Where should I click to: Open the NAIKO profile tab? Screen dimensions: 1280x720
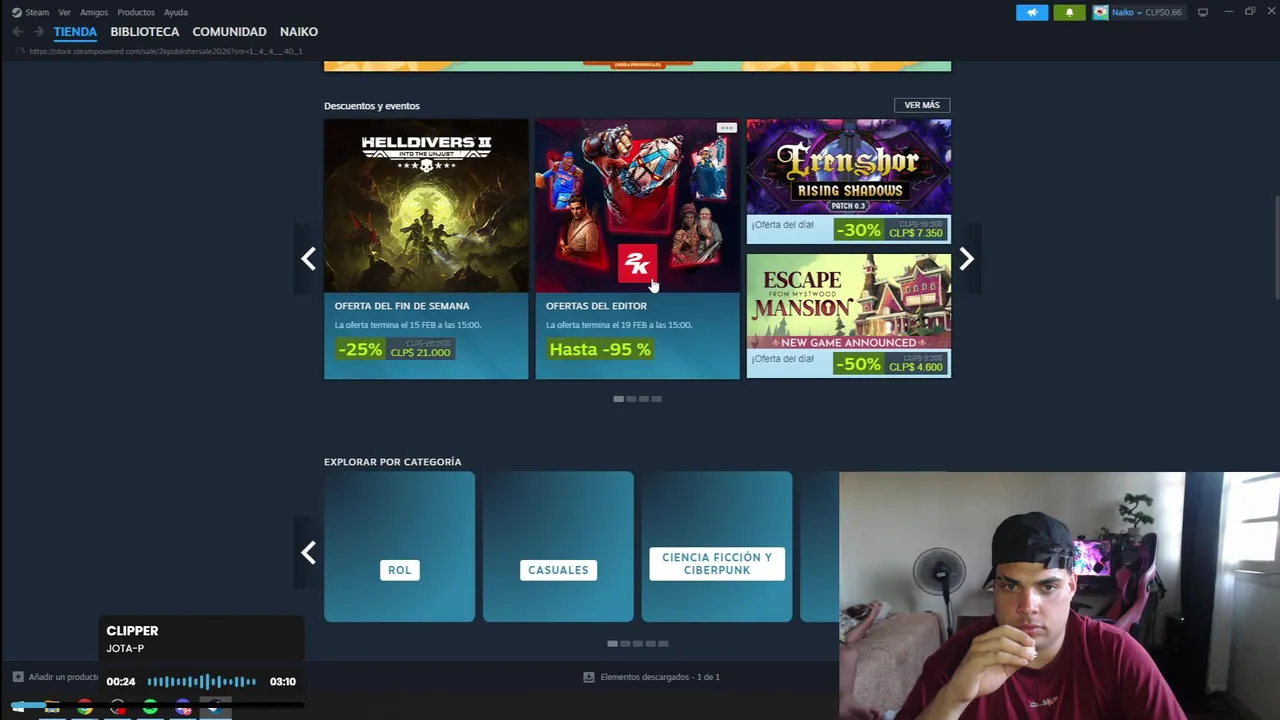[299, 32]
